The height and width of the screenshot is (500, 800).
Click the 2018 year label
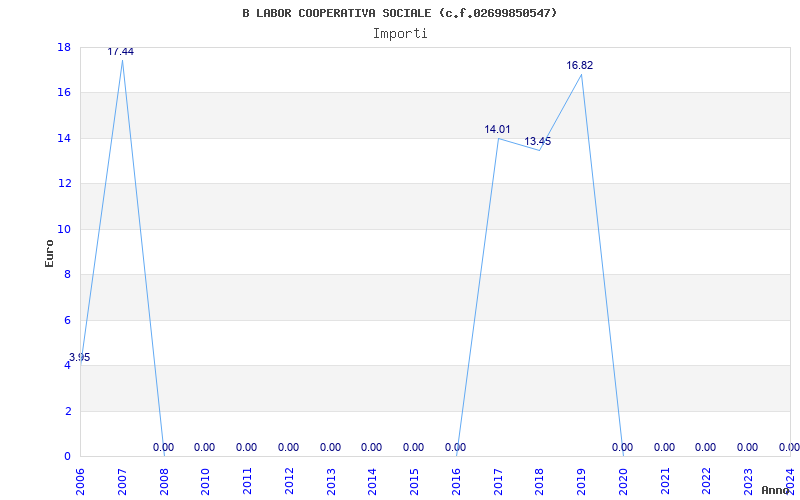[540, 482]
